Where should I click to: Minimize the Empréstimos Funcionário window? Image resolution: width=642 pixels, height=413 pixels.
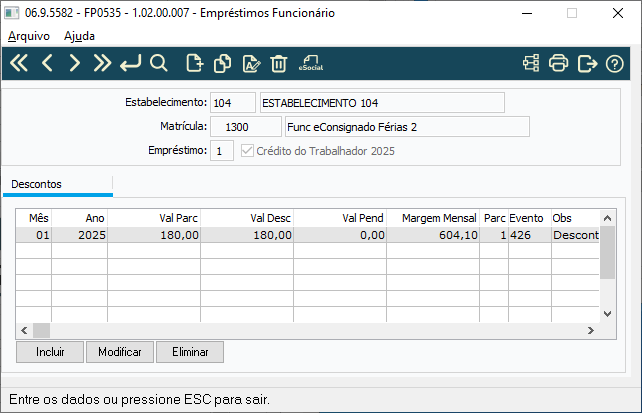(527, 14)
